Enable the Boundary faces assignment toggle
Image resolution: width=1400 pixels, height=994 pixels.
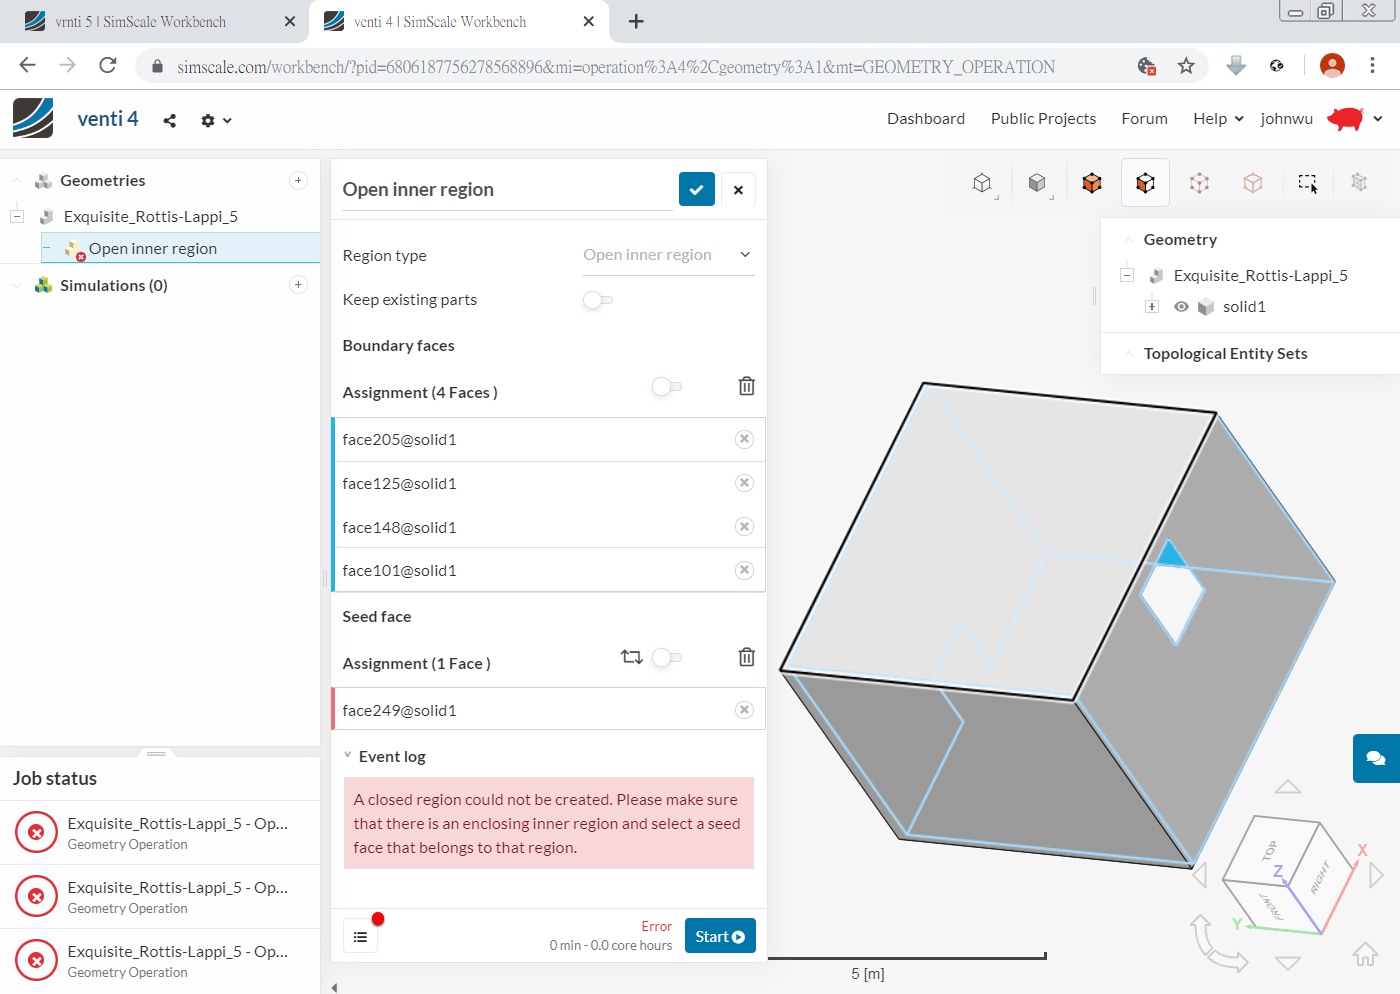coord(667,386)
